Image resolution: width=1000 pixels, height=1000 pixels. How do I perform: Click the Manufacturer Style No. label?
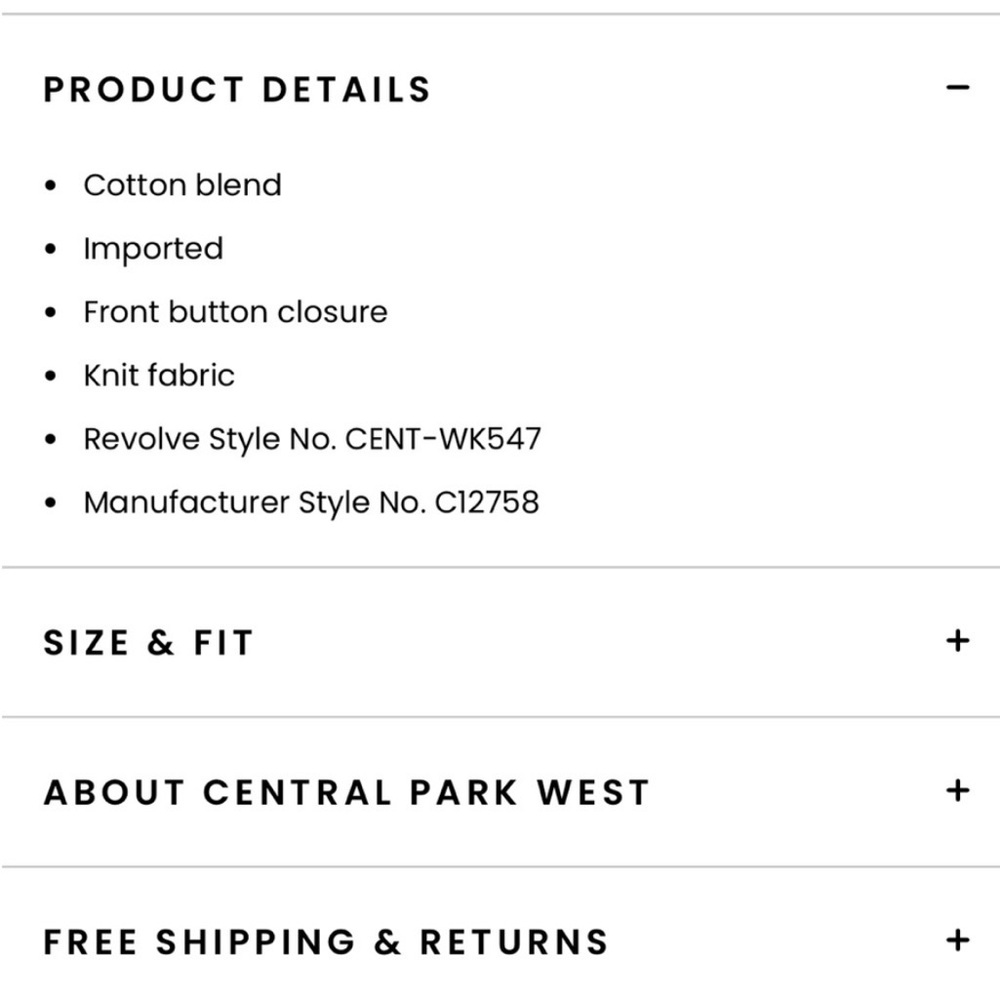coord(255,502)
